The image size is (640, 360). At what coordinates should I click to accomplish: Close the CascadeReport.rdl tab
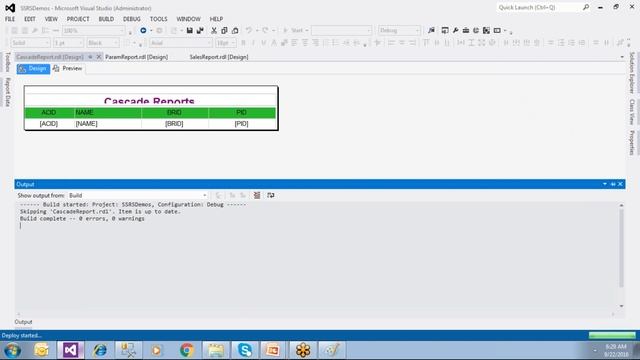pos(98,57)
